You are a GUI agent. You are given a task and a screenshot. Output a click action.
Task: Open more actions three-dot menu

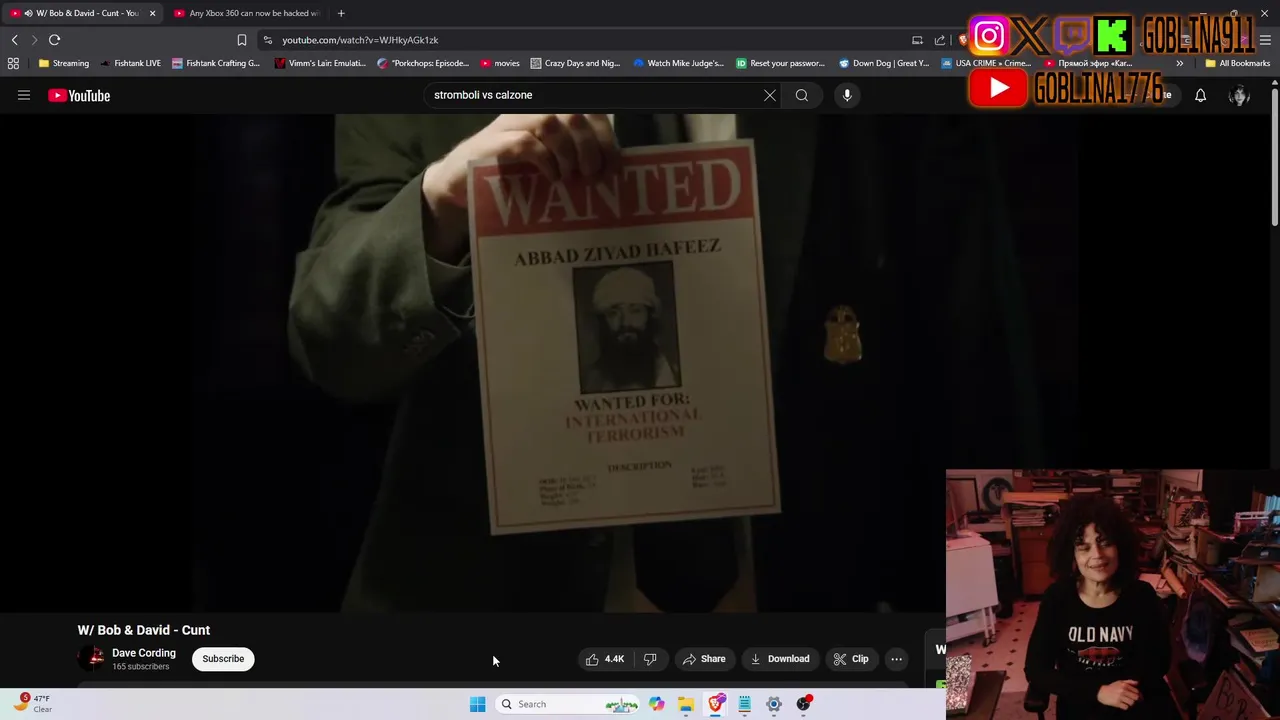(x=897, y=659)
